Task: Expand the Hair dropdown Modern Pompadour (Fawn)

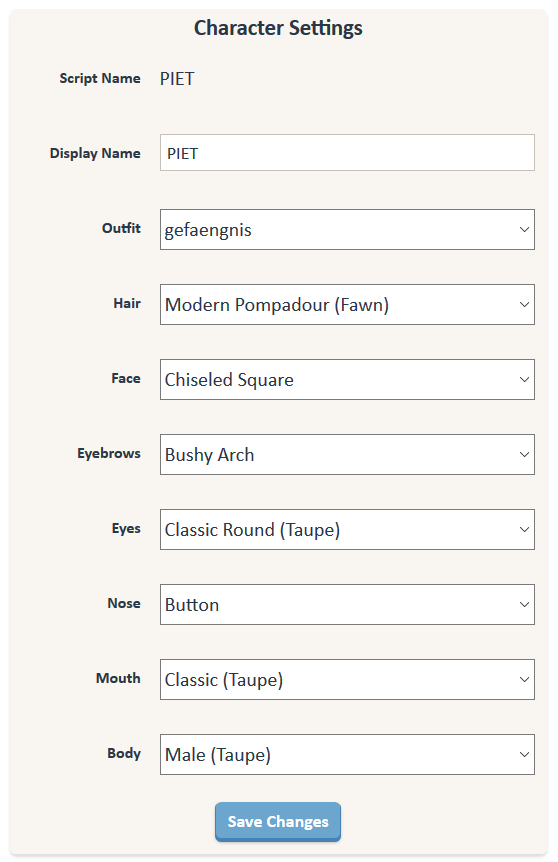Action: [347, 305]
